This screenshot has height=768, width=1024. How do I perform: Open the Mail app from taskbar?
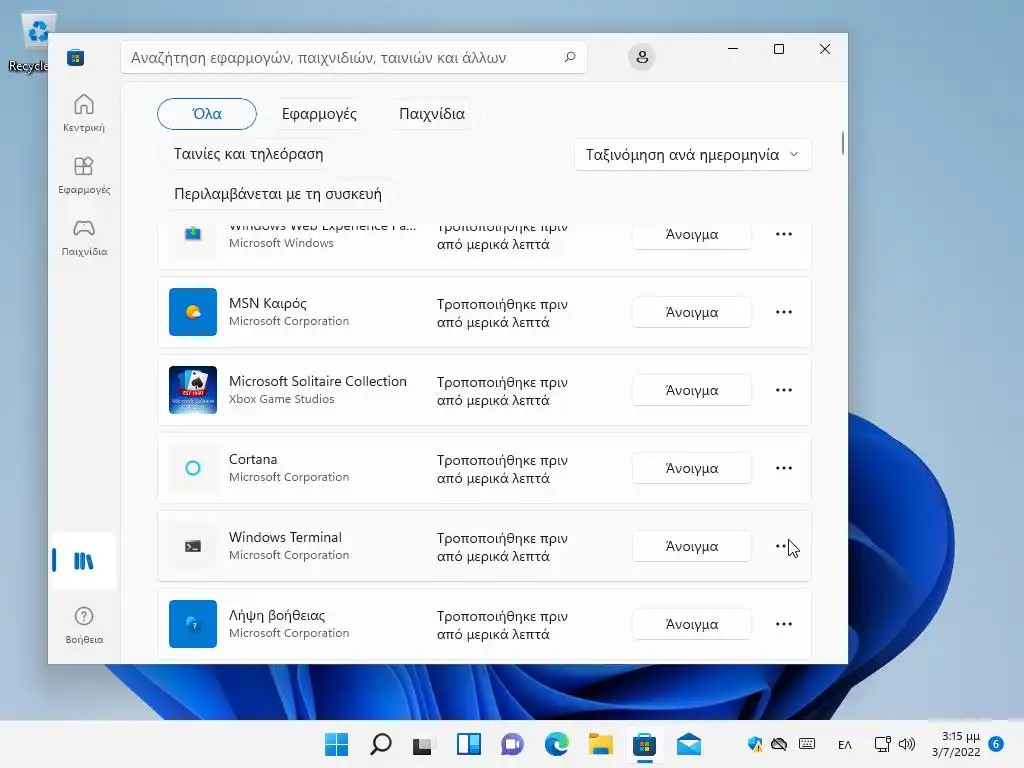point(688,744)
